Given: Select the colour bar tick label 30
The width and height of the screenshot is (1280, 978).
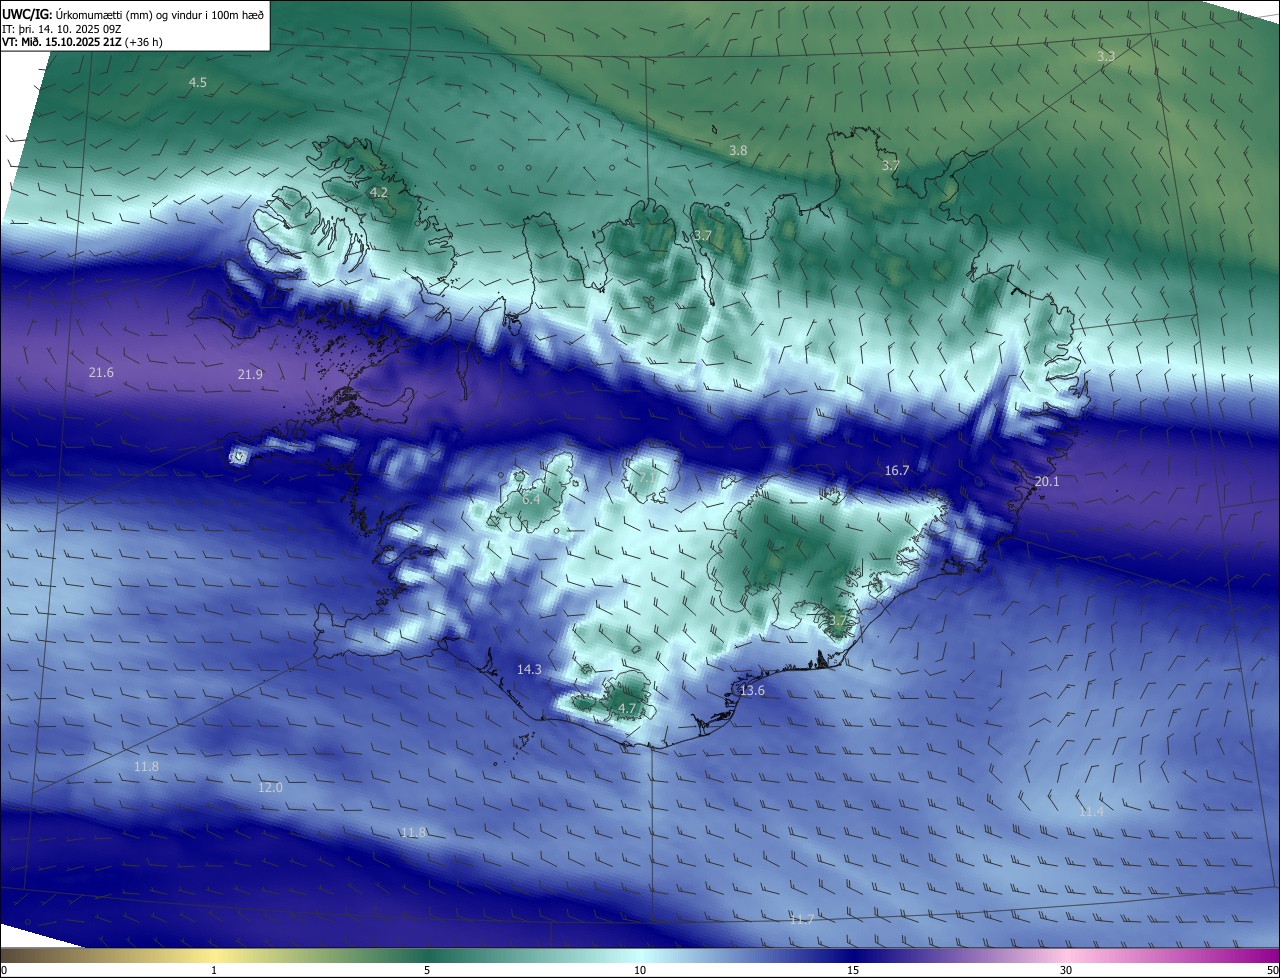Looking at the screenshot, I should [x=1066, y=970].
